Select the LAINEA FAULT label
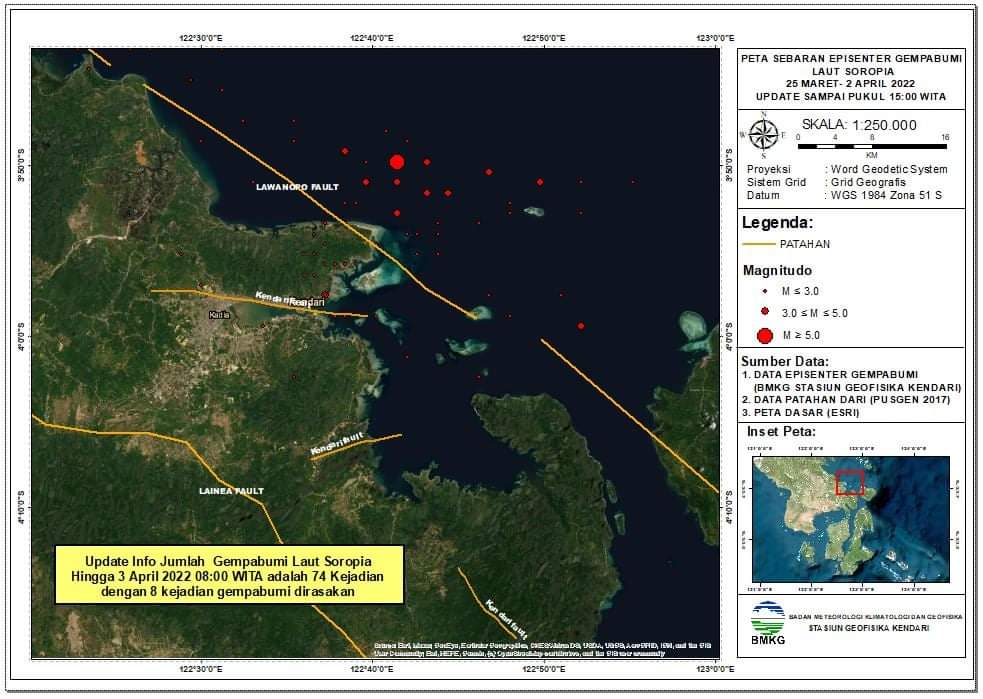This screenshot has width=983, height=699. (x=231, y=491)
